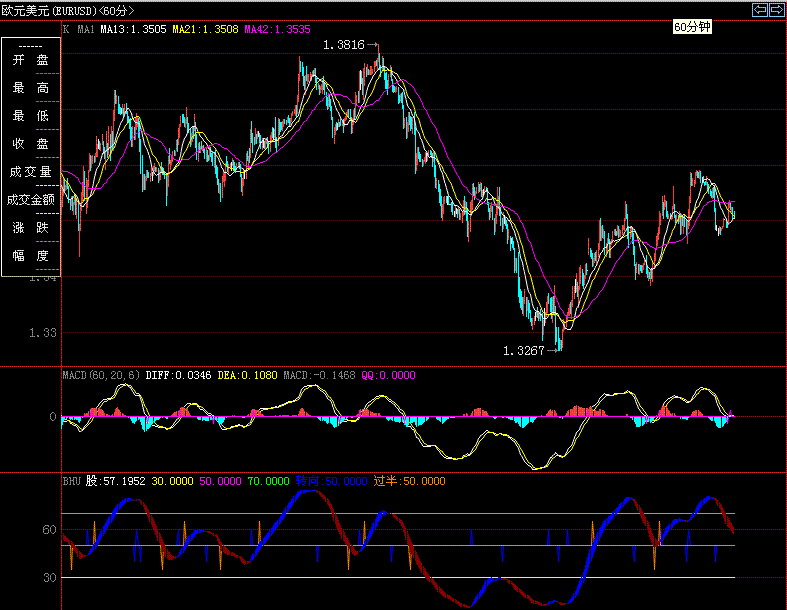This screenshot has width=787, height=610.
Task: Select the yellow MA21 indicator label
Action: click(x=206, y=30)
